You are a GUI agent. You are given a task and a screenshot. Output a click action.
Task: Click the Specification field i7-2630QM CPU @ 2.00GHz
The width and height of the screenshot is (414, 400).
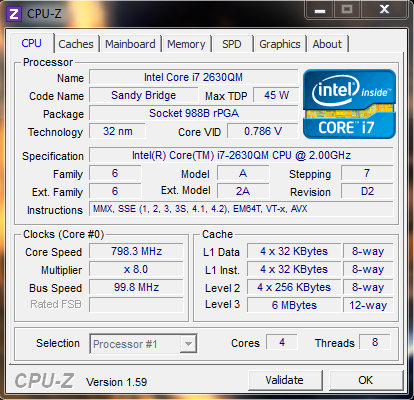pyautogui.click(x=241, y=155)
